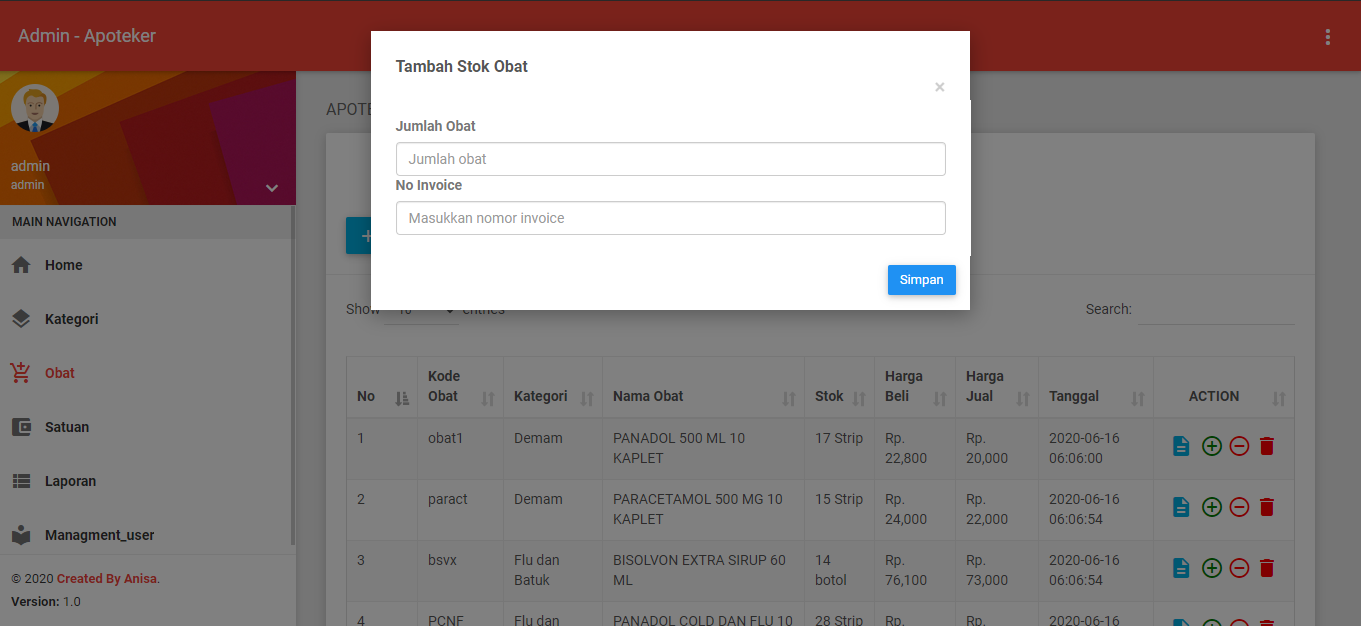
Task: Go to Home in the navigation
Action: 63,265
